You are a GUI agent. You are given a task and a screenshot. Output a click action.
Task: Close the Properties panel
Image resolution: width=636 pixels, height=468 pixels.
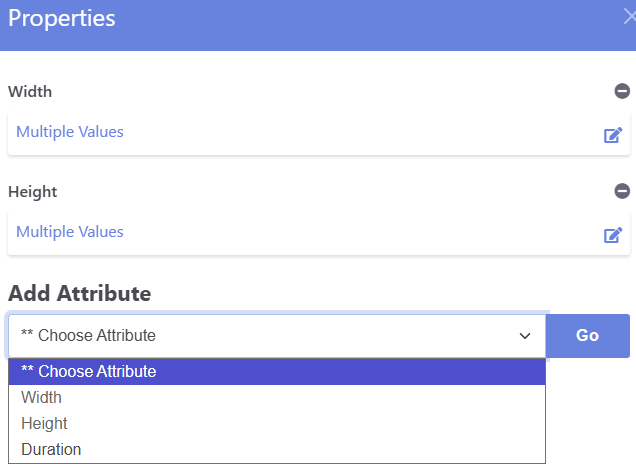pos(628,17)
